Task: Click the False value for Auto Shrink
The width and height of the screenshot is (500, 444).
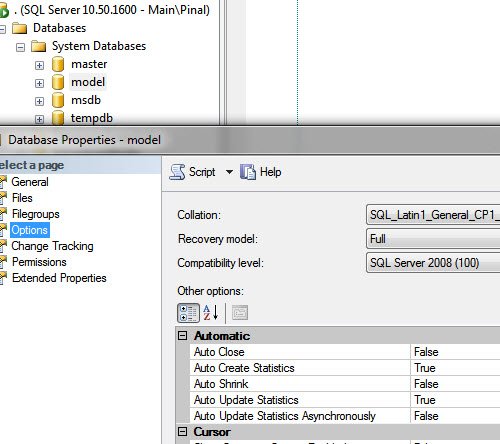Action: click(426, 384)
